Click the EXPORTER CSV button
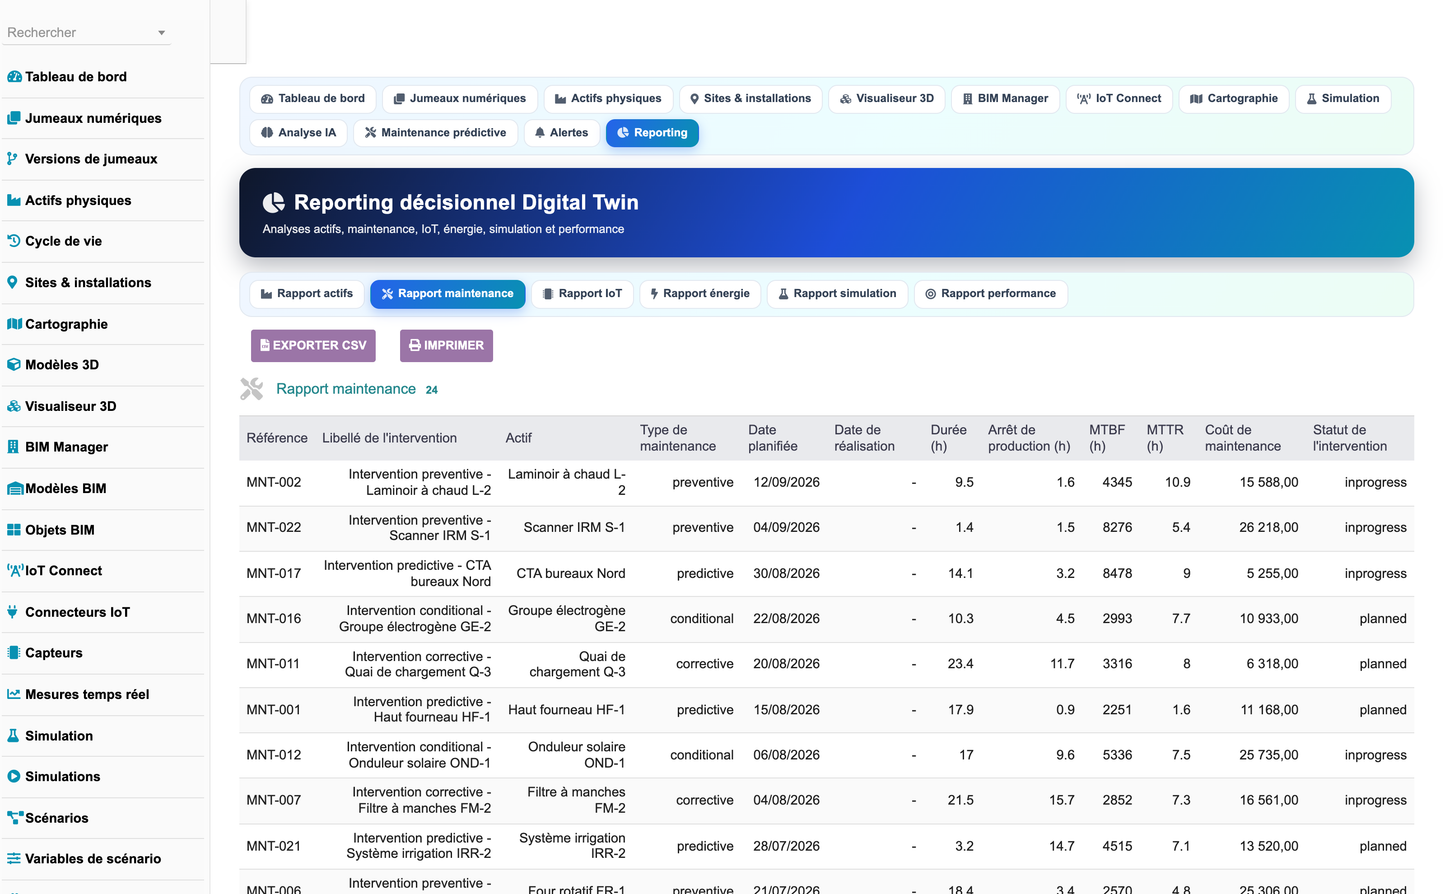Viewport: 1445px width, 894px height. 313,346
